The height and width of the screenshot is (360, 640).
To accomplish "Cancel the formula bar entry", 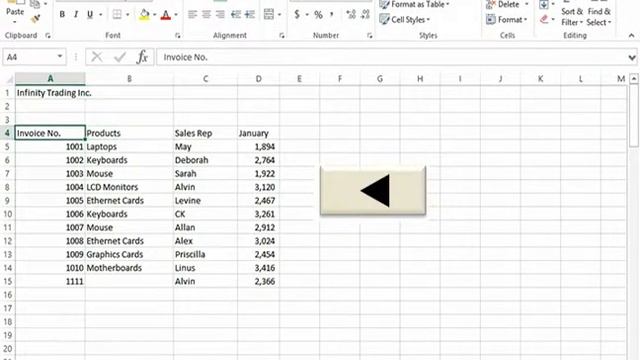I will point(97,57).
